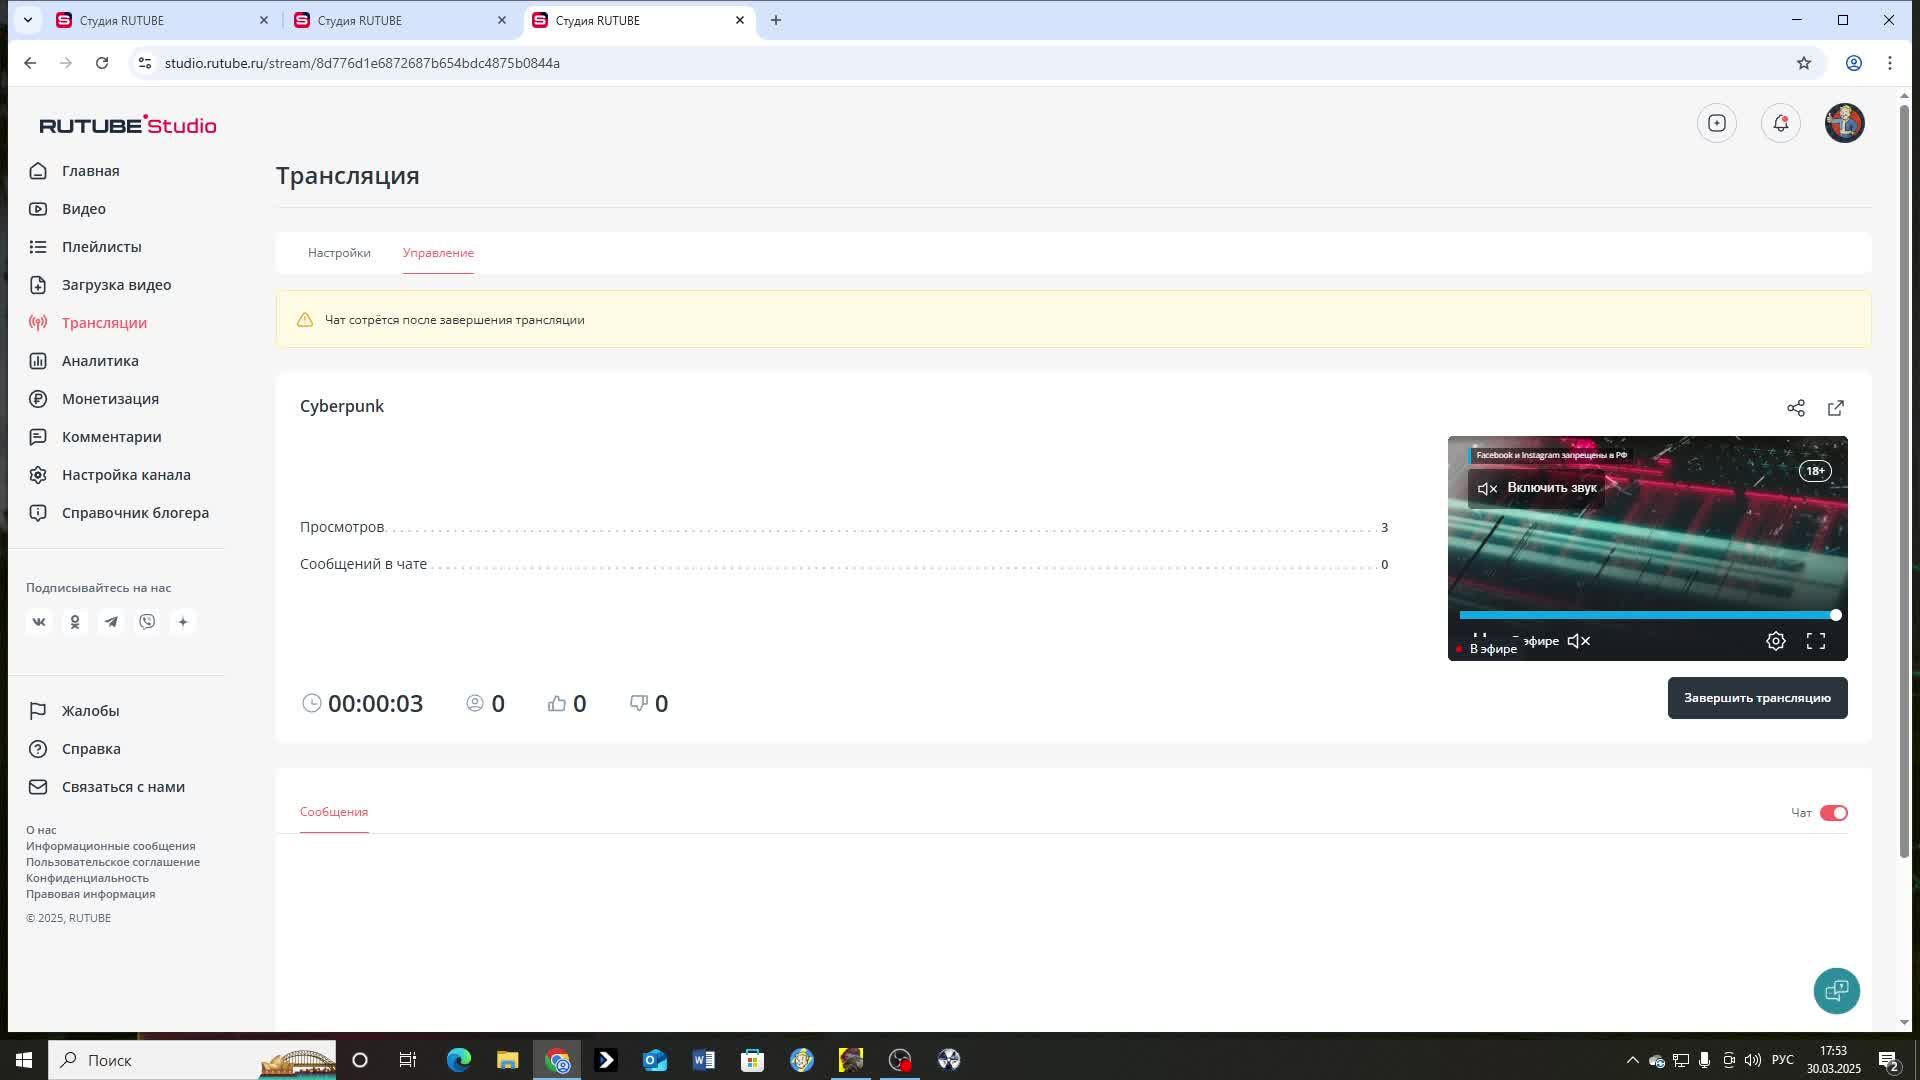Open the notifications bell

1781,123
